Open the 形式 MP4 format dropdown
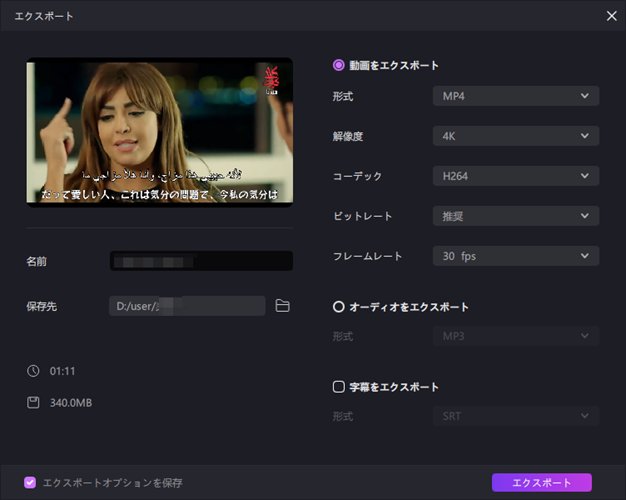The image size is (626, 500). (516, 96)
